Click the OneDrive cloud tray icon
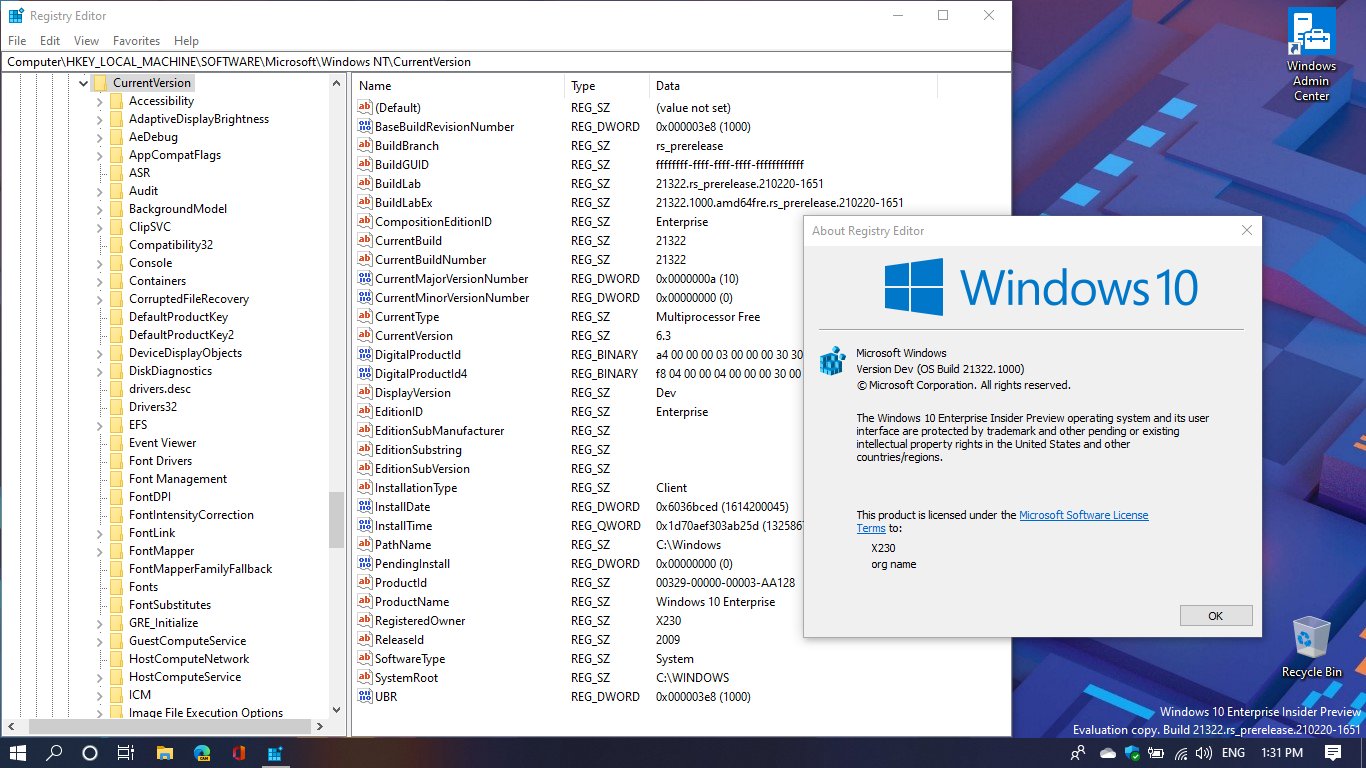Screen dimensions: 1366x768 (1108, 753)
